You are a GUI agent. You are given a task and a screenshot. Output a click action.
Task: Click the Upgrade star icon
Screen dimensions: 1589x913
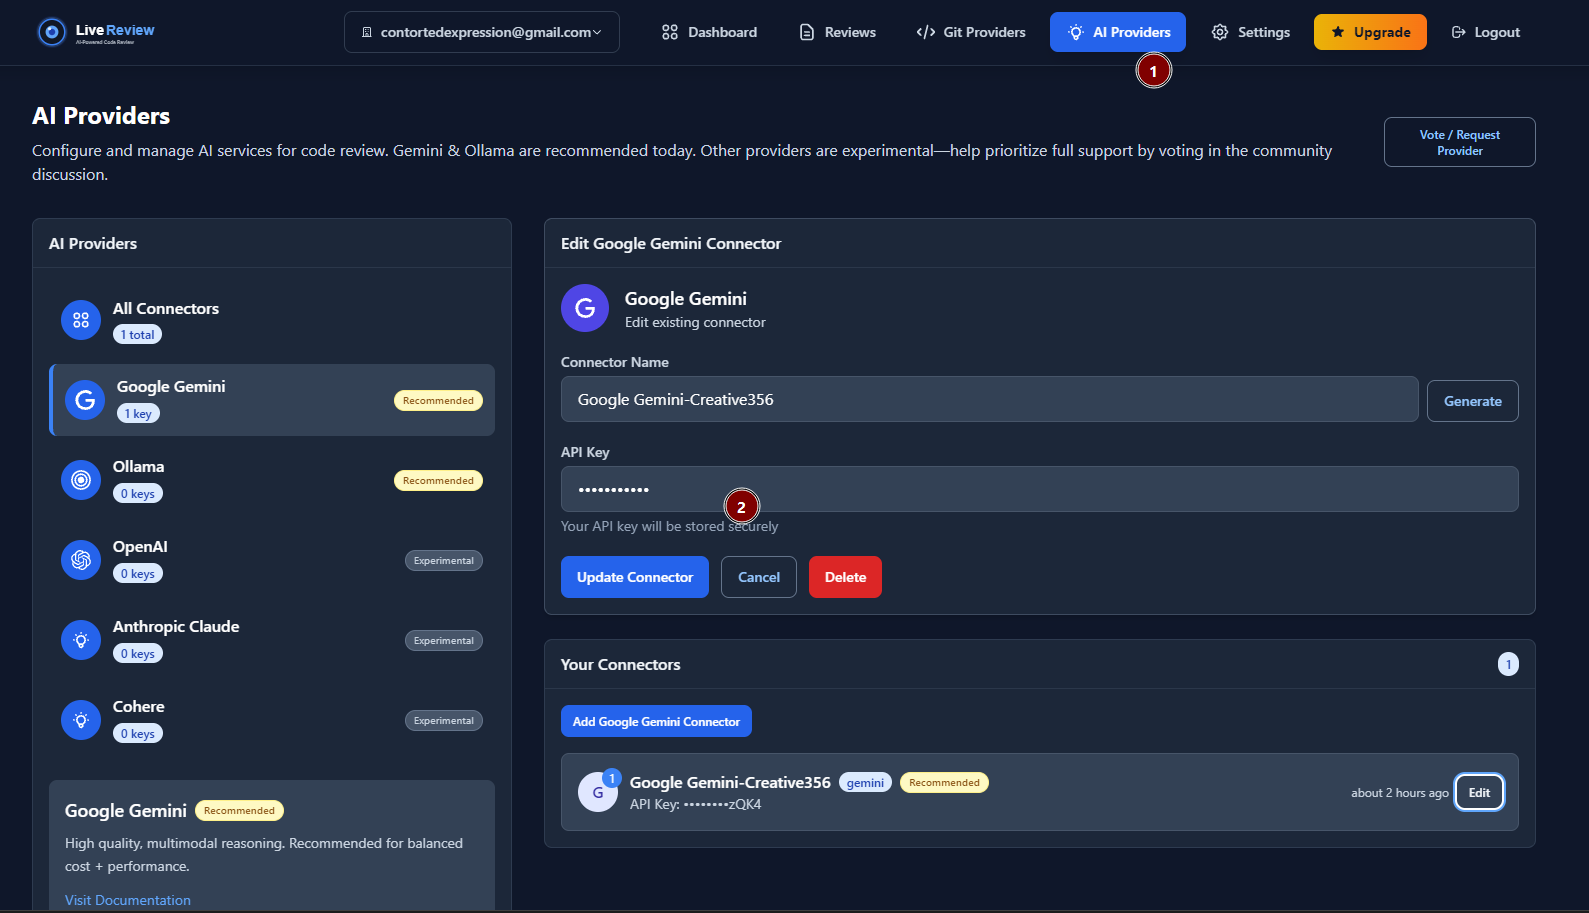[x=1338, y=32]
